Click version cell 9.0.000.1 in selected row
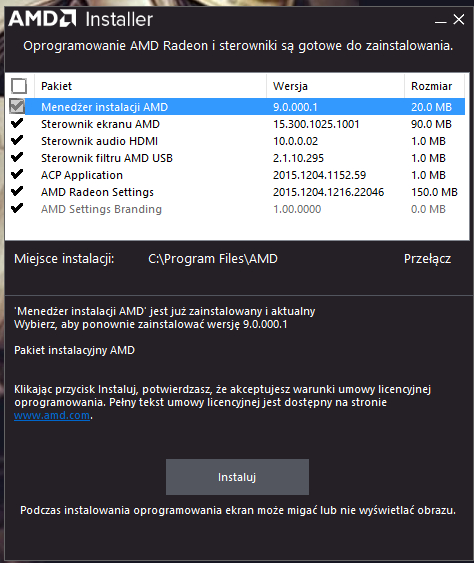Screen dimensions: 474x563 tap(295, 107)
